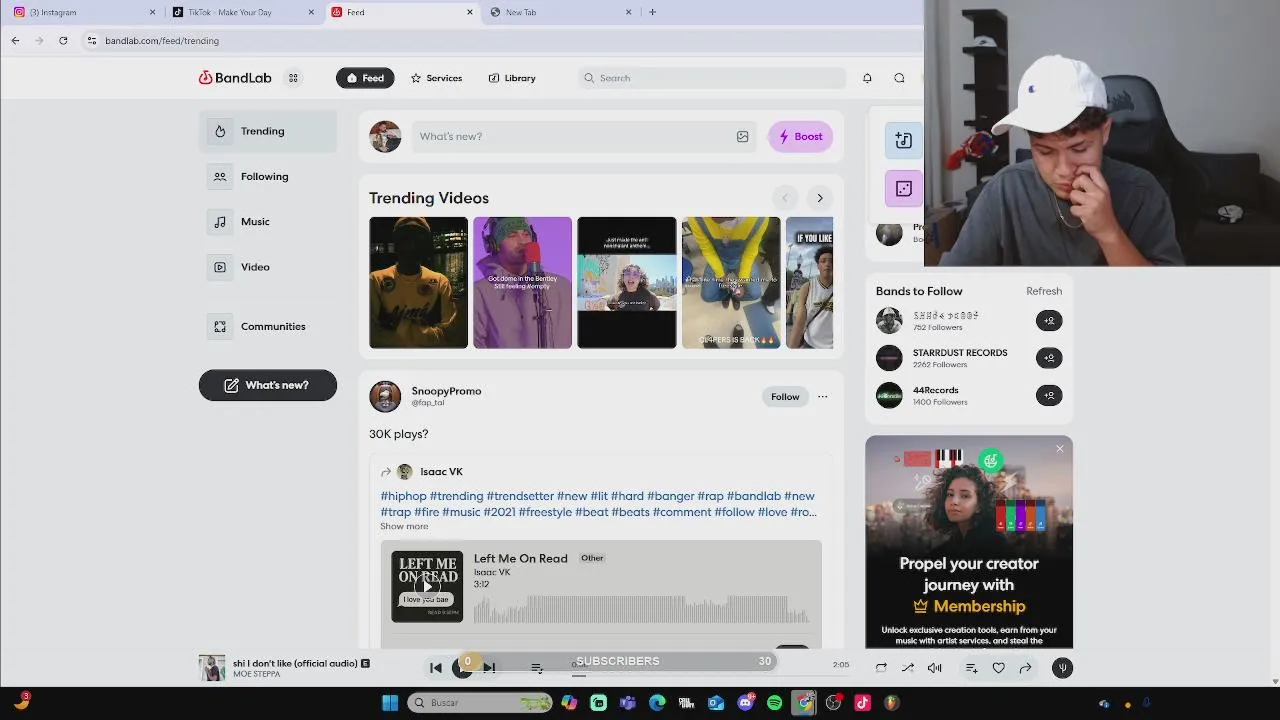Reload the page in the browser
Viewport: 1280px width, 720px height.
pos(63,41)
